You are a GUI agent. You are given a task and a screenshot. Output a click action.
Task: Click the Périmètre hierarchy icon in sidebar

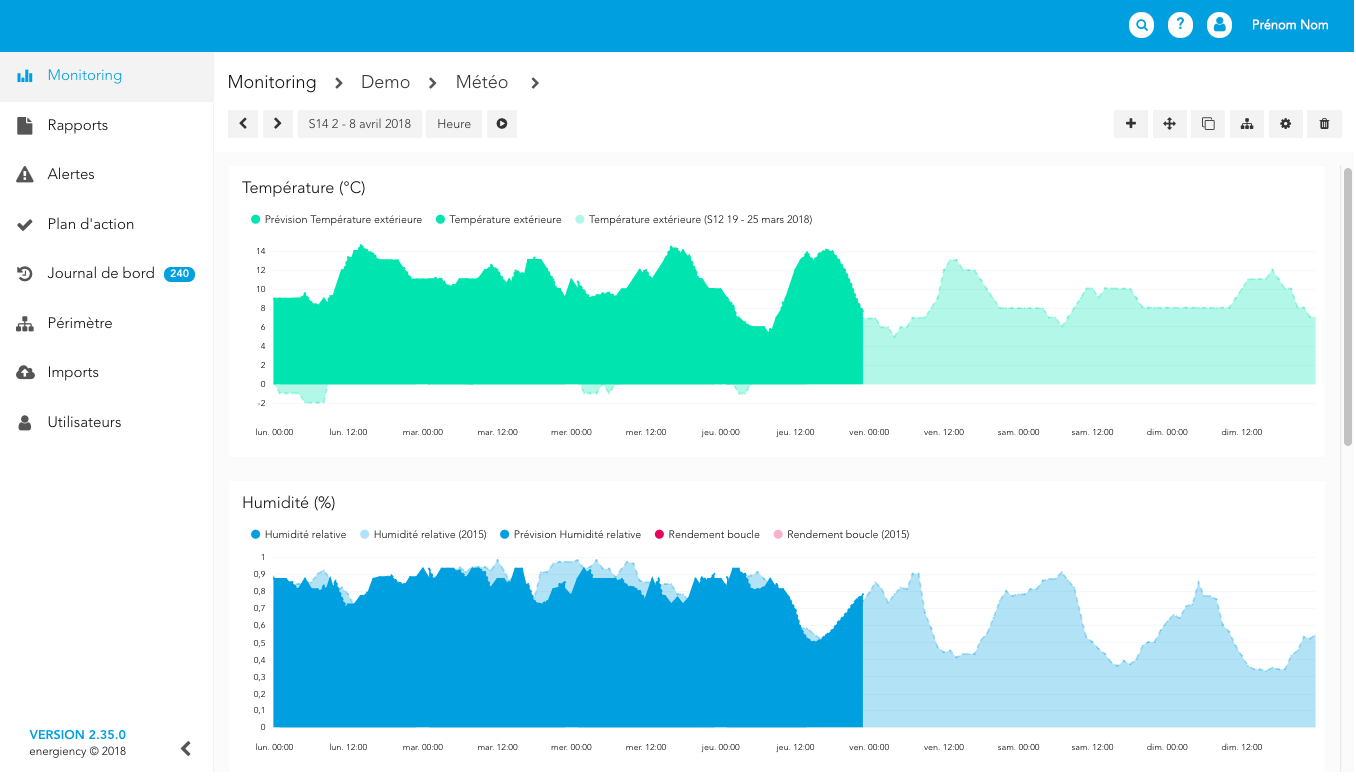pyautogui.click(x=25, y=323)
